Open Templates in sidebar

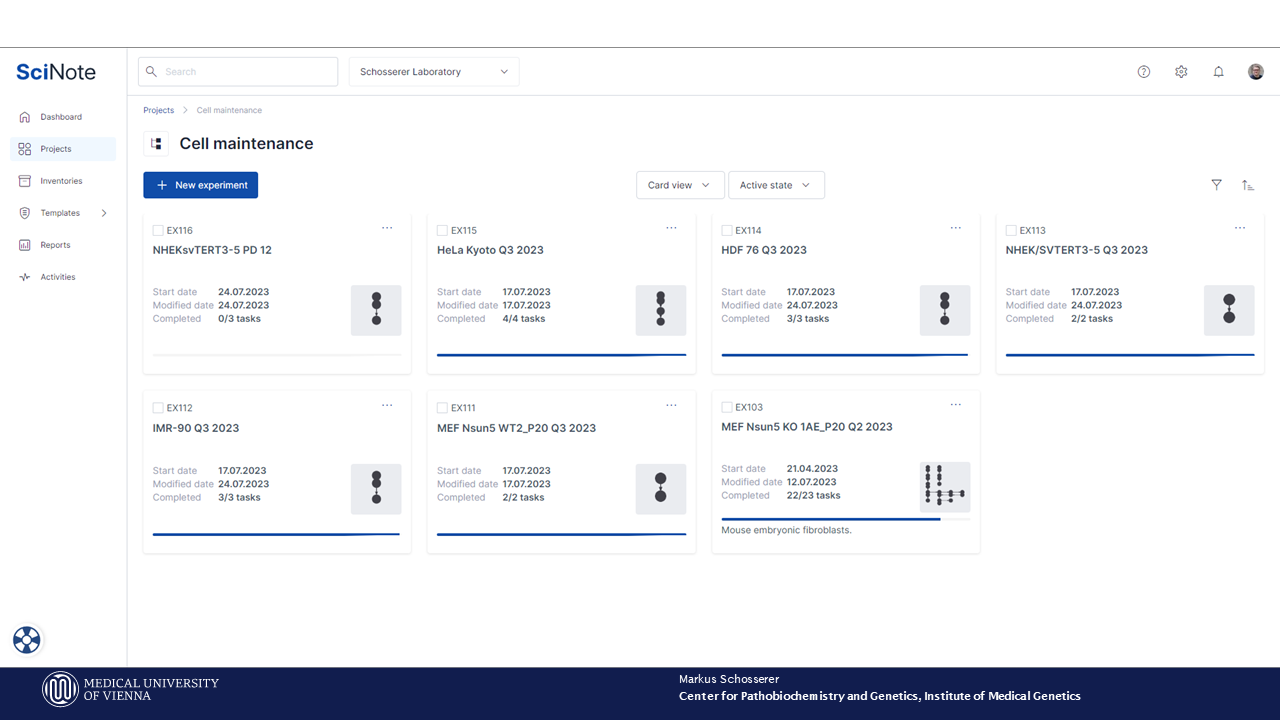(x=63, y=213)
